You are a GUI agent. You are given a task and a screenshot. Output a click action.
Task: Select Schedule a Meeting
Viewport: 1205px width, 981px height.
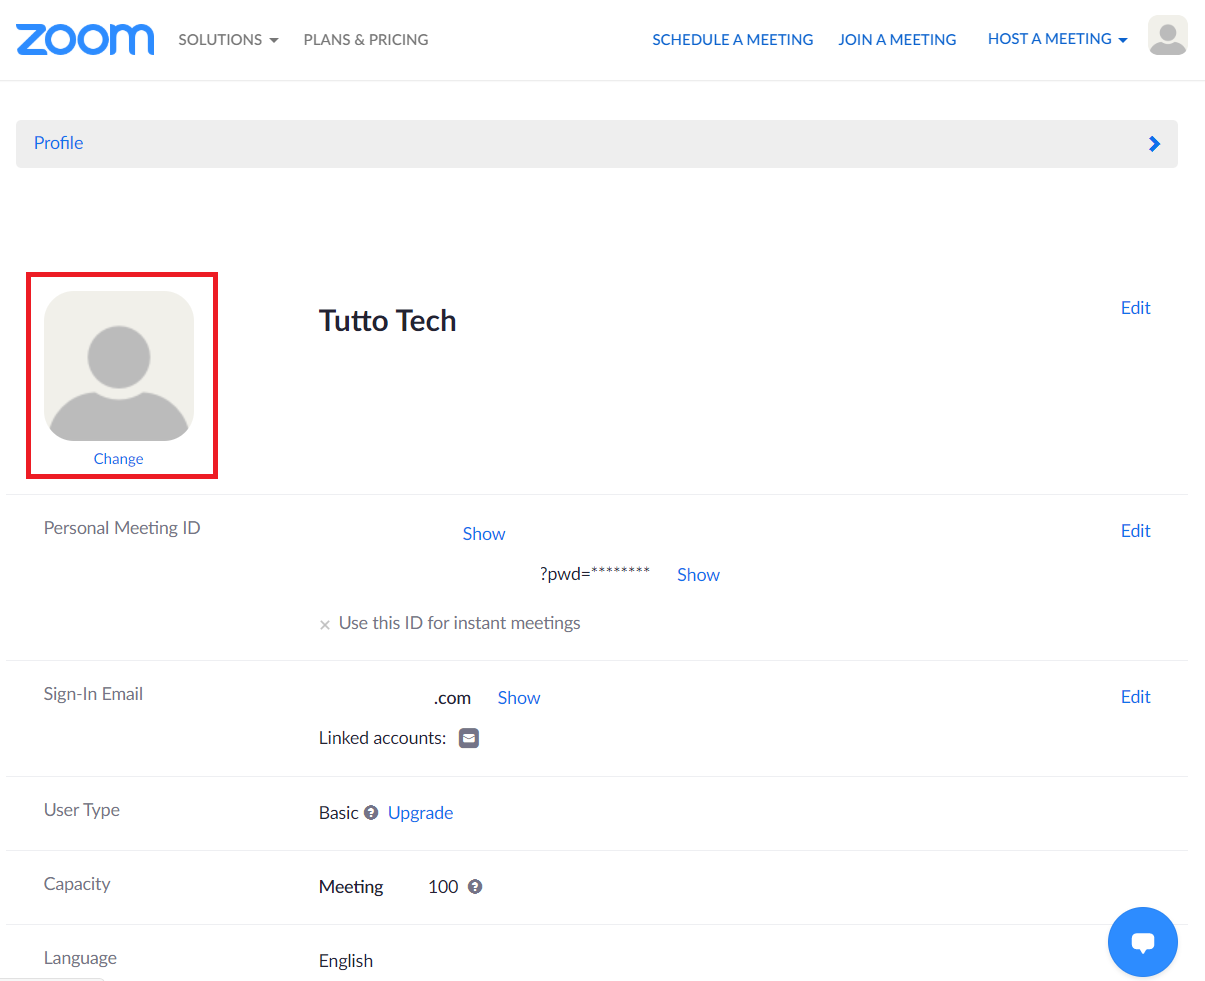tap(732, 40)
